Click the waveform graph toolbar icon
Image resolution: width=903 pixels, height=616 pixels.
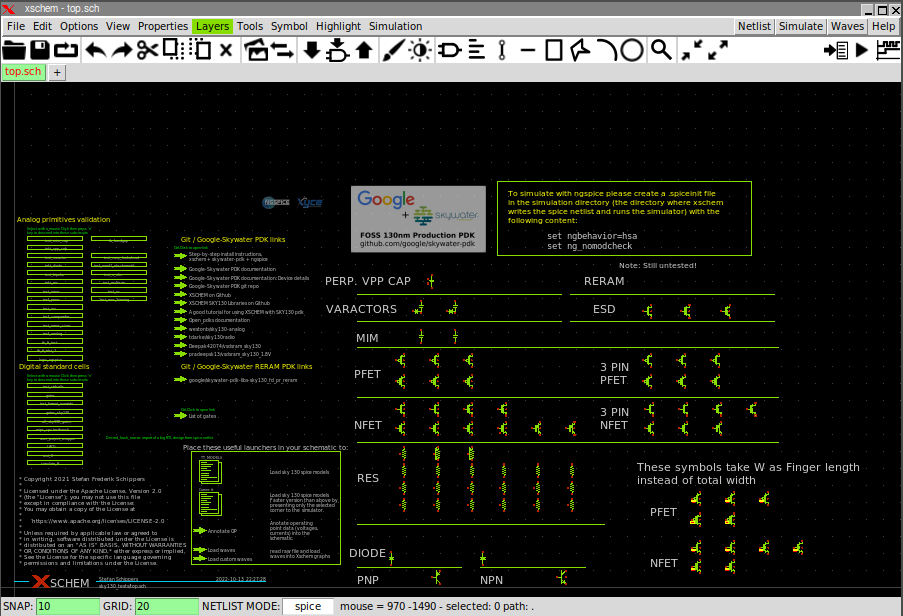887,49
